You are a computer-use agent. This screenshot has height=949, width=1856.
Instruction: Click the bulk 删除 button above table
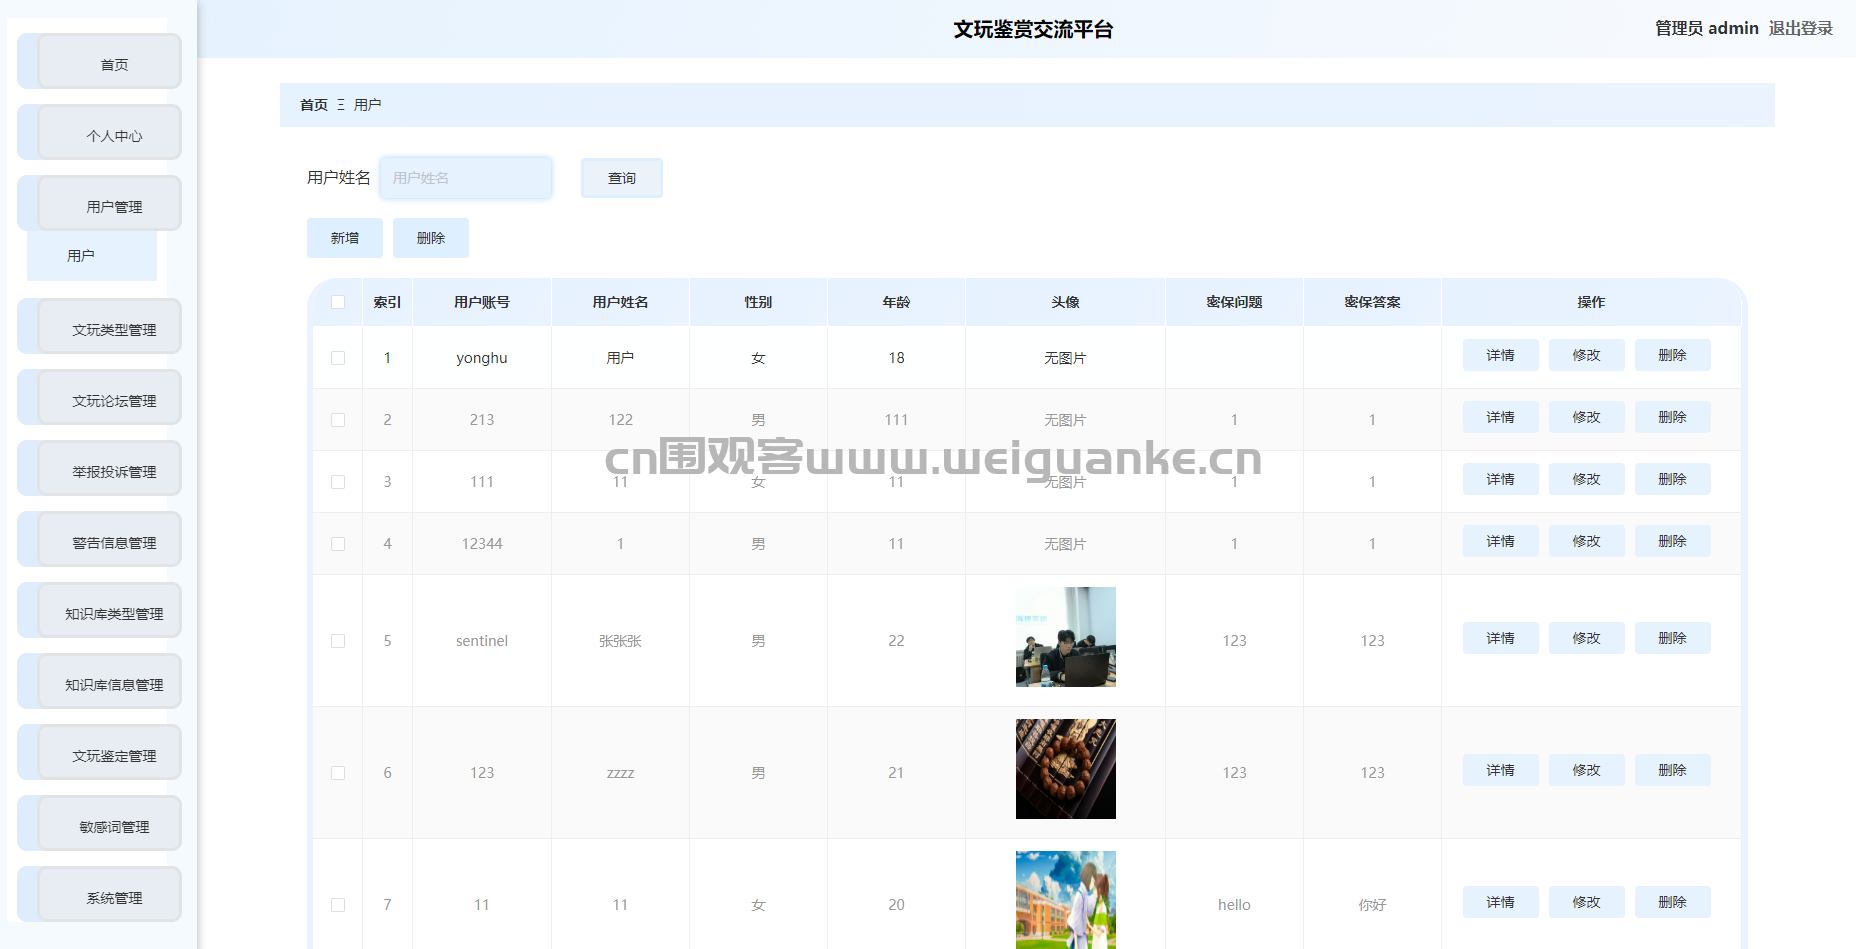(430, 238)
